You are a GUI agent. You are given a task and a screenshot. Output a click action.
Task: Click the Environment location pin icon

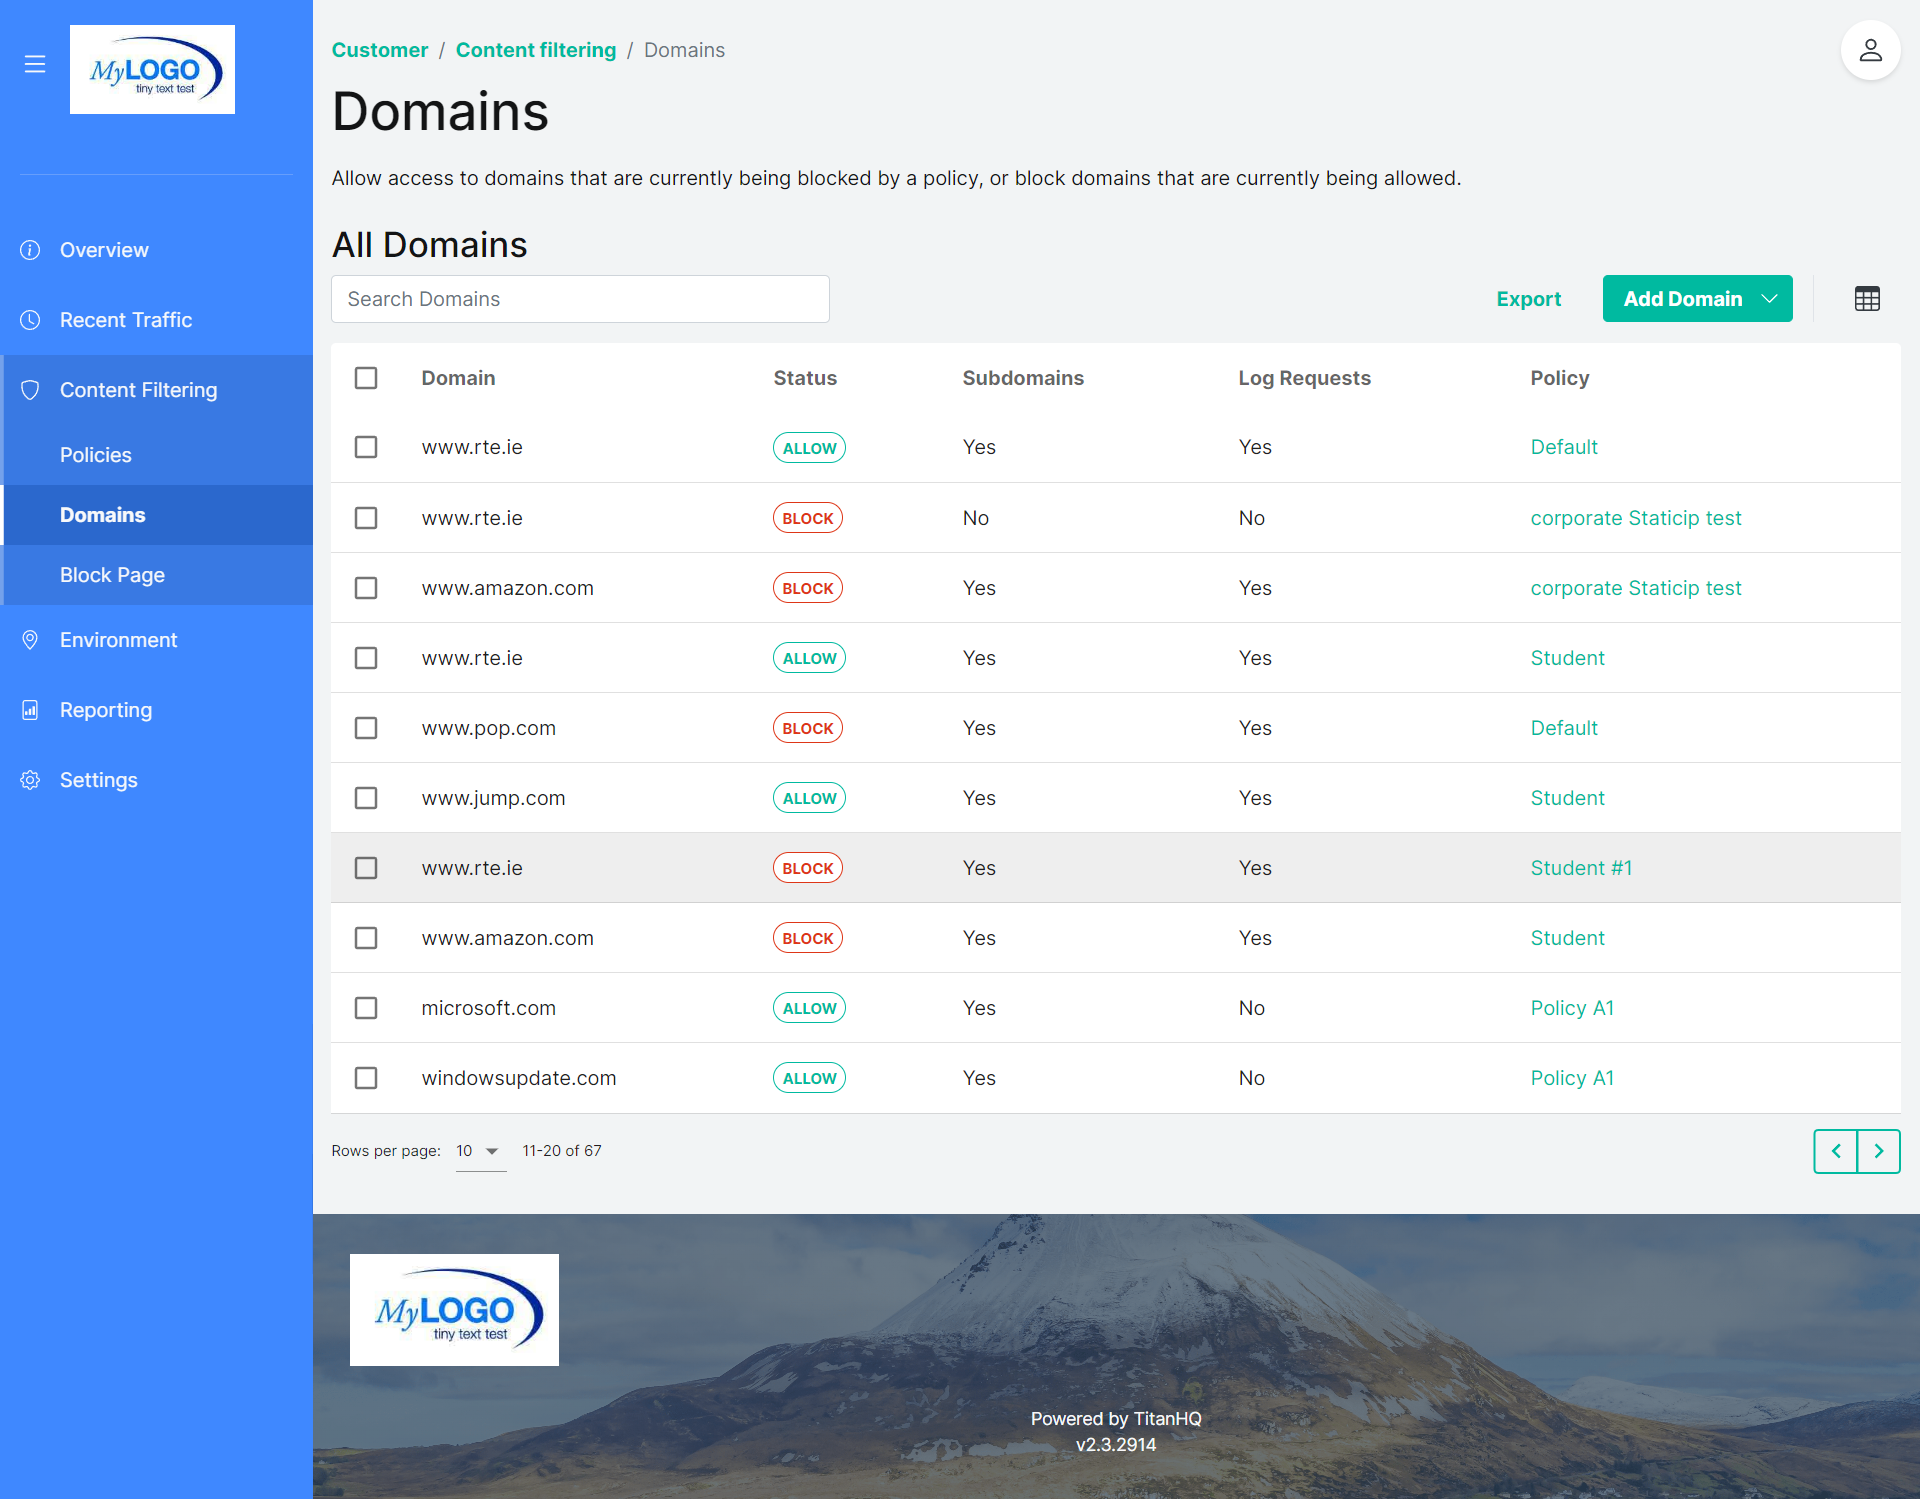(30, 639)
